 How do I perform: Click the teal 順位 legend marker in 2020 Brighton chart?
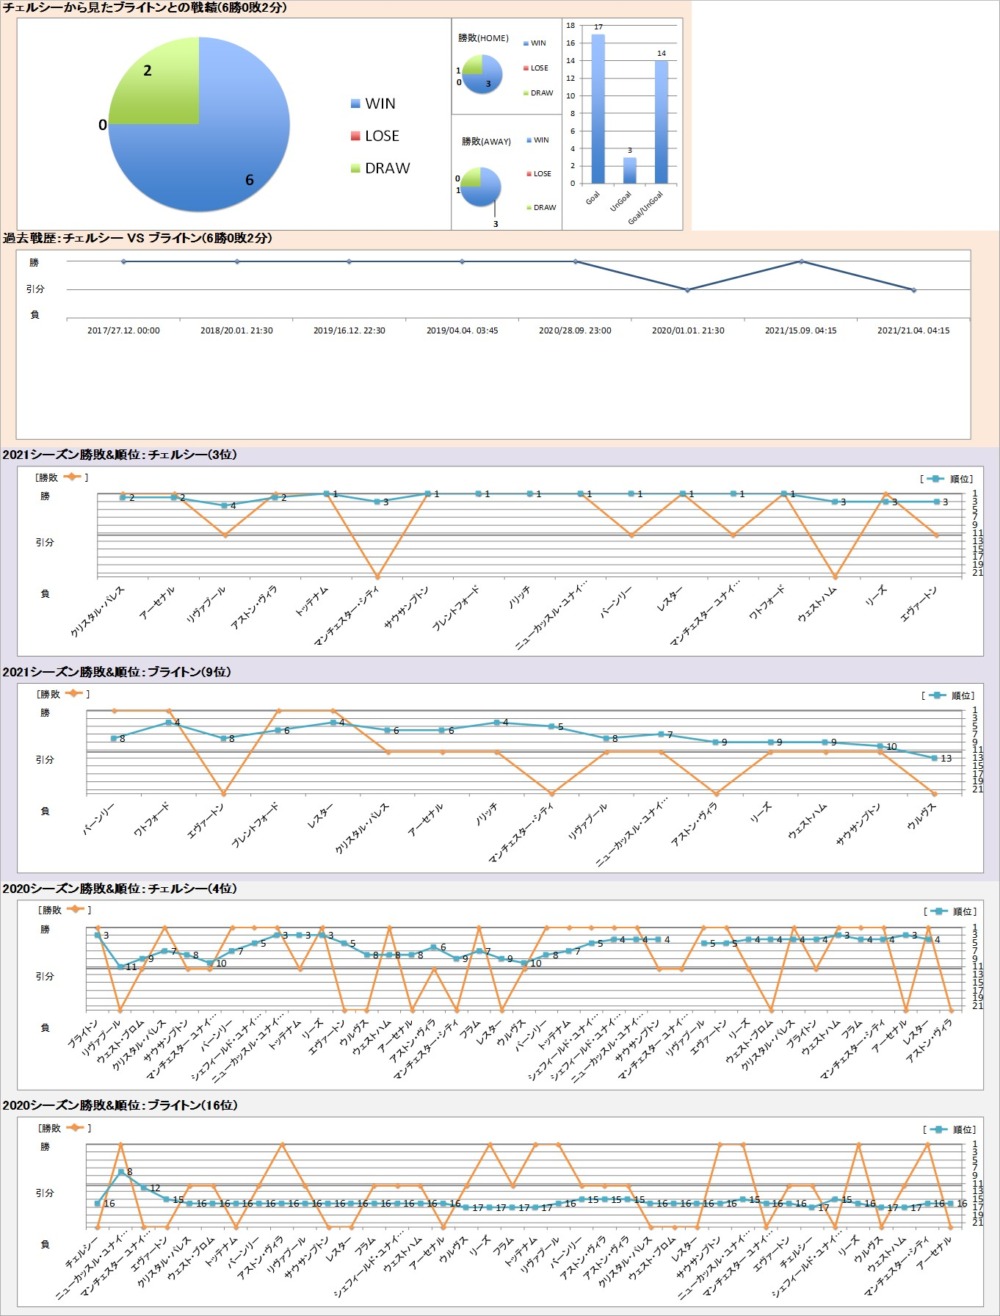937,1129
